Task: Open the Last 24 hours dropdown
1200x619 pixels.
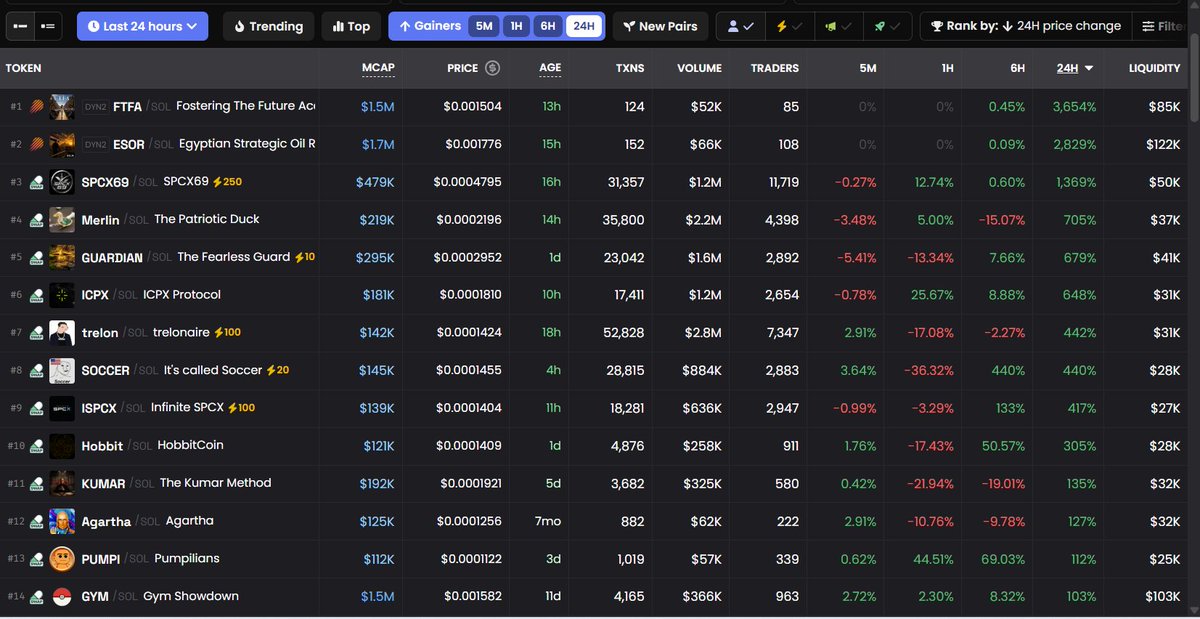Action: pyautogui.click(x=142, y=26)
